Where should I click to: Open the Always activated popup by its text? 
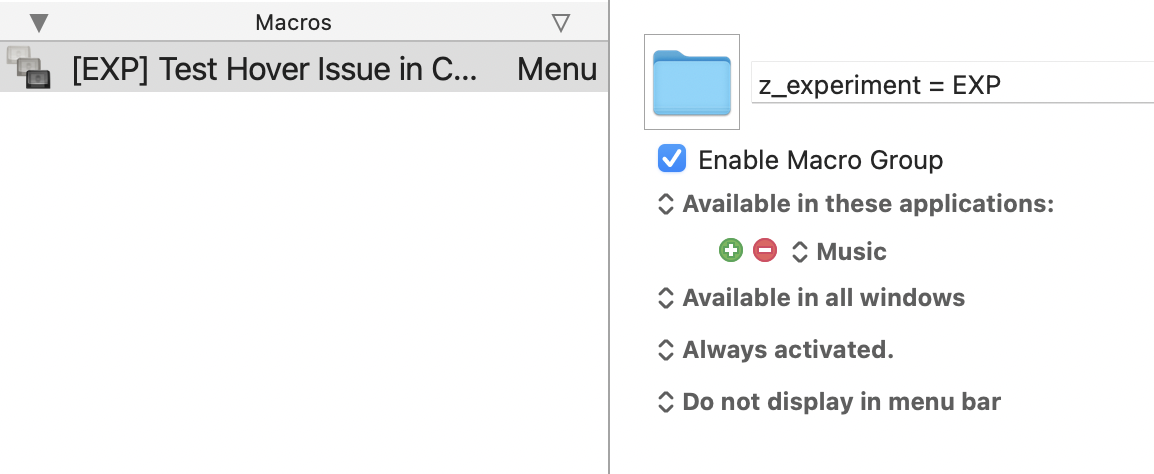tap(788, 350)
